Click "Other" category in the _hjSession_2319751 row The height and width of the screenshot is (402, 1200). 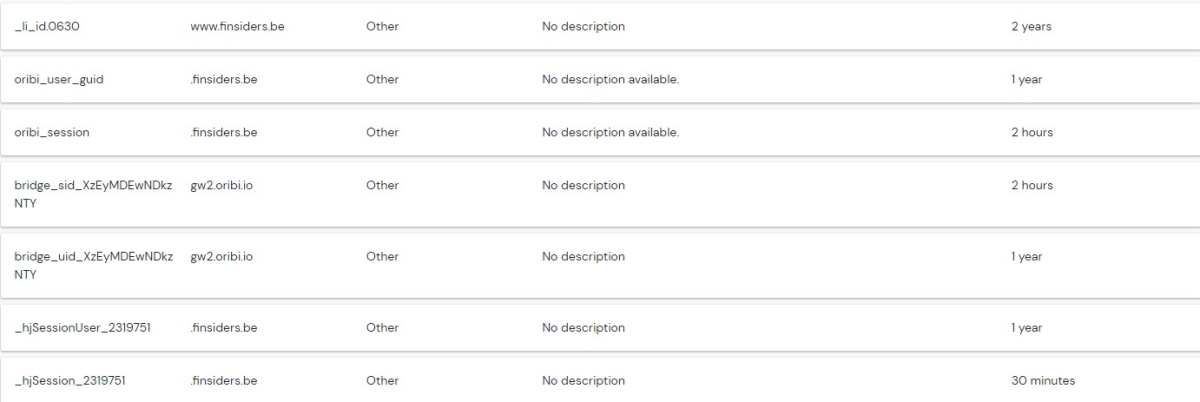382,381
